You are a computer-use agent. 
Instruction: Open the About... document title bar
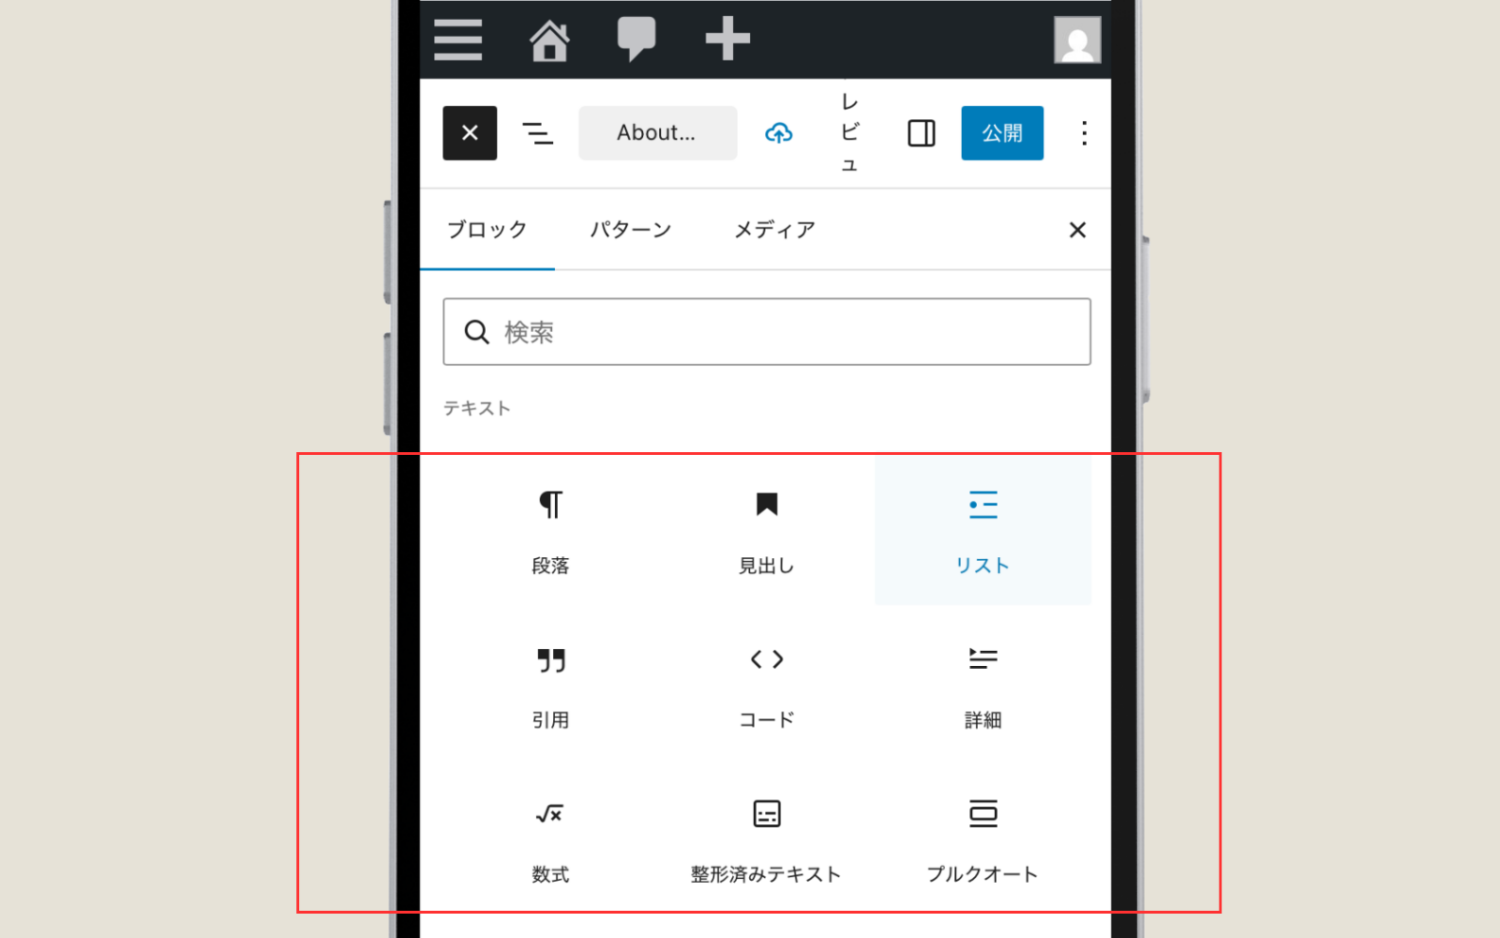tap(657, 133)
